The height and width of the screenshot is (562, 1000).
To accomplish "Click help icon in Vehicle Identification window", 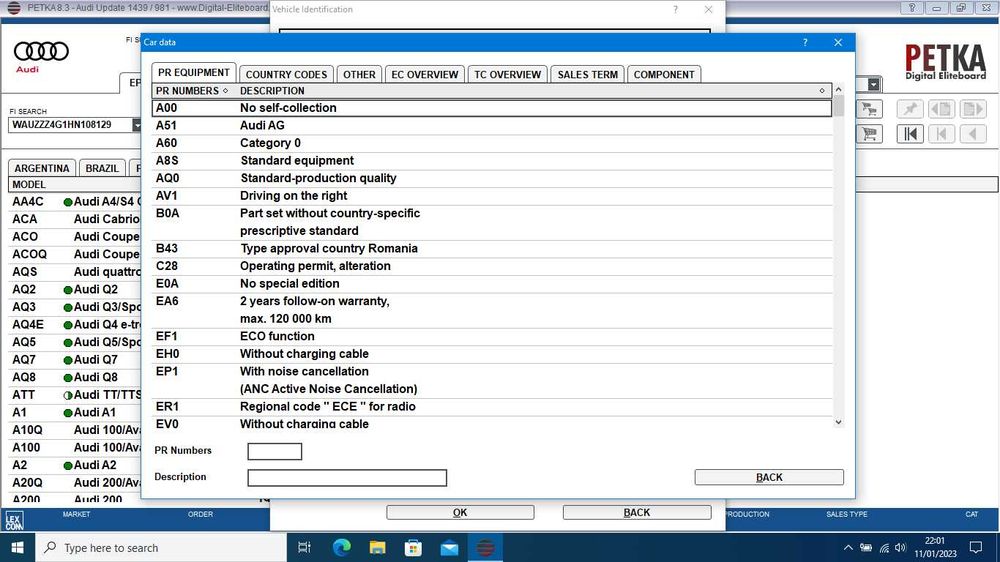I will tap(675, 10).
